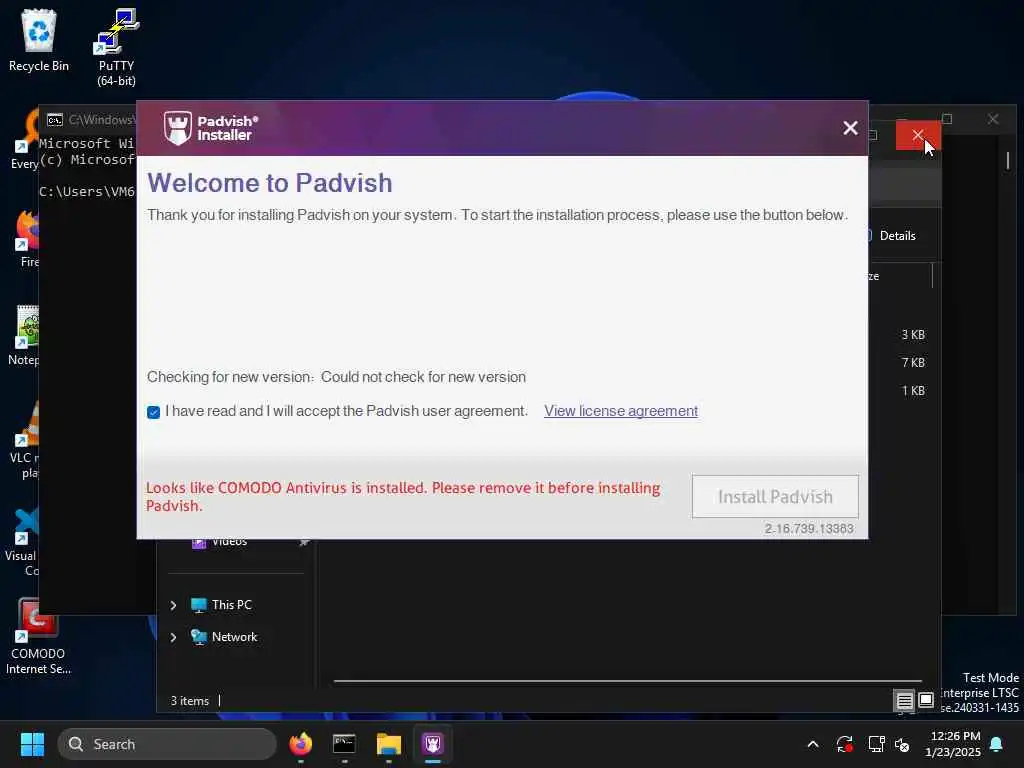
Task: Click the Command Prompt vertical scrollbar
Action: (1008, 161)
